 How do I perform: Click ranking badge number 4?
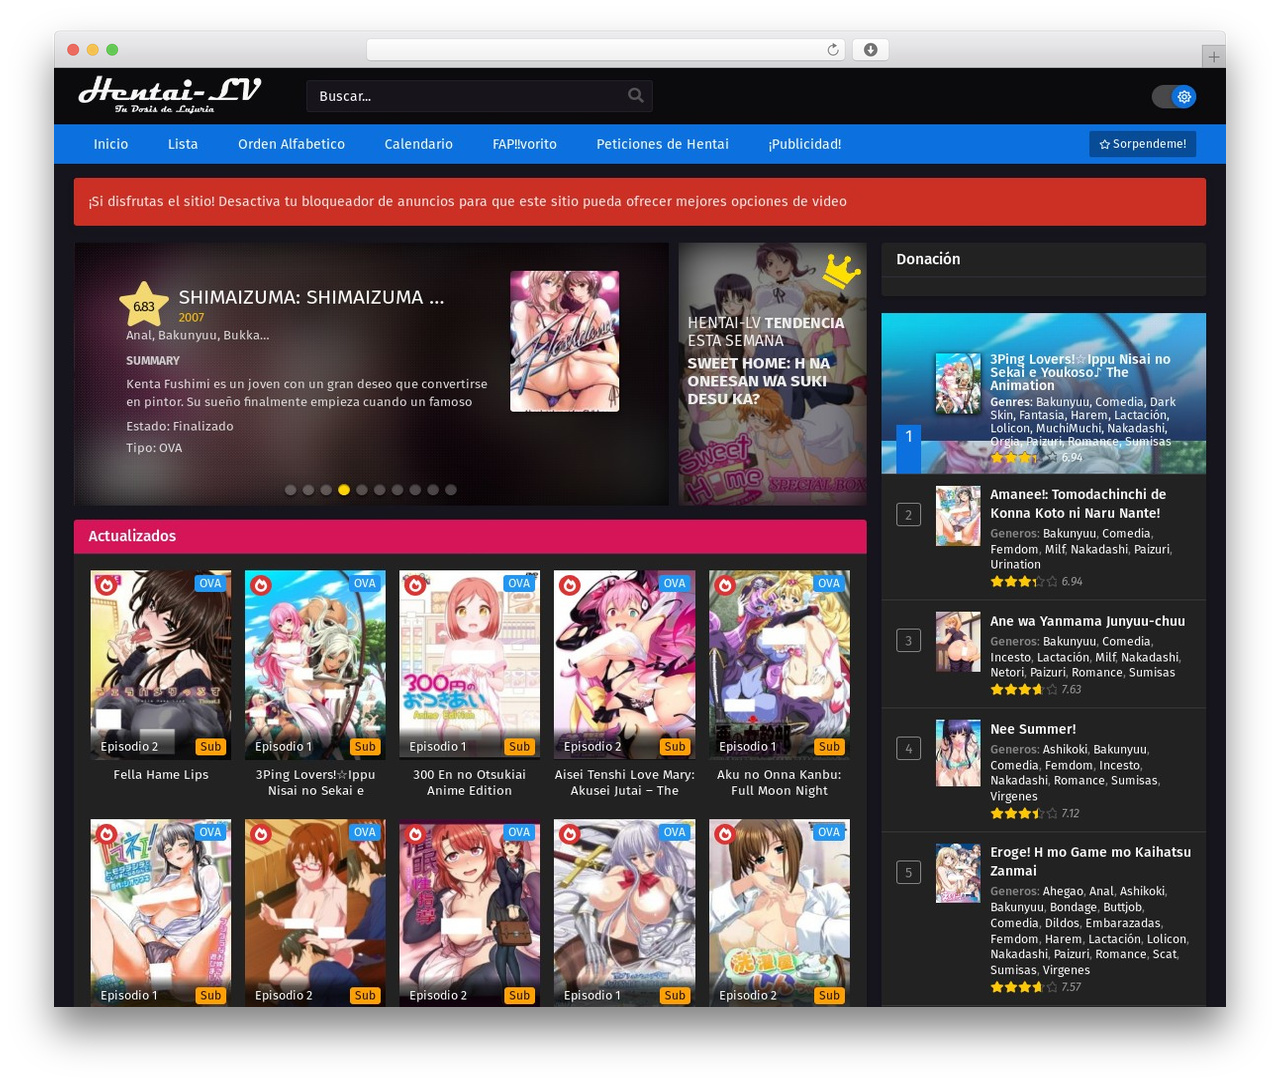(908, 748)
